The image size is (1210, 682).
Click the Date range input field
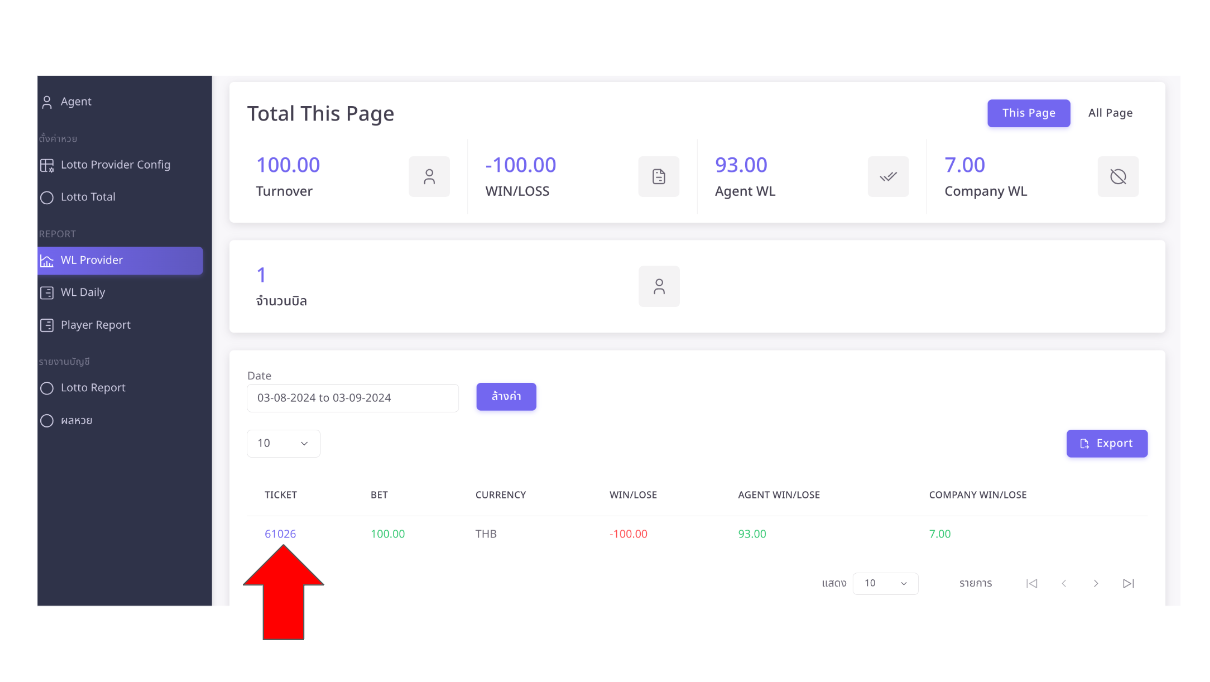(352, 398)
